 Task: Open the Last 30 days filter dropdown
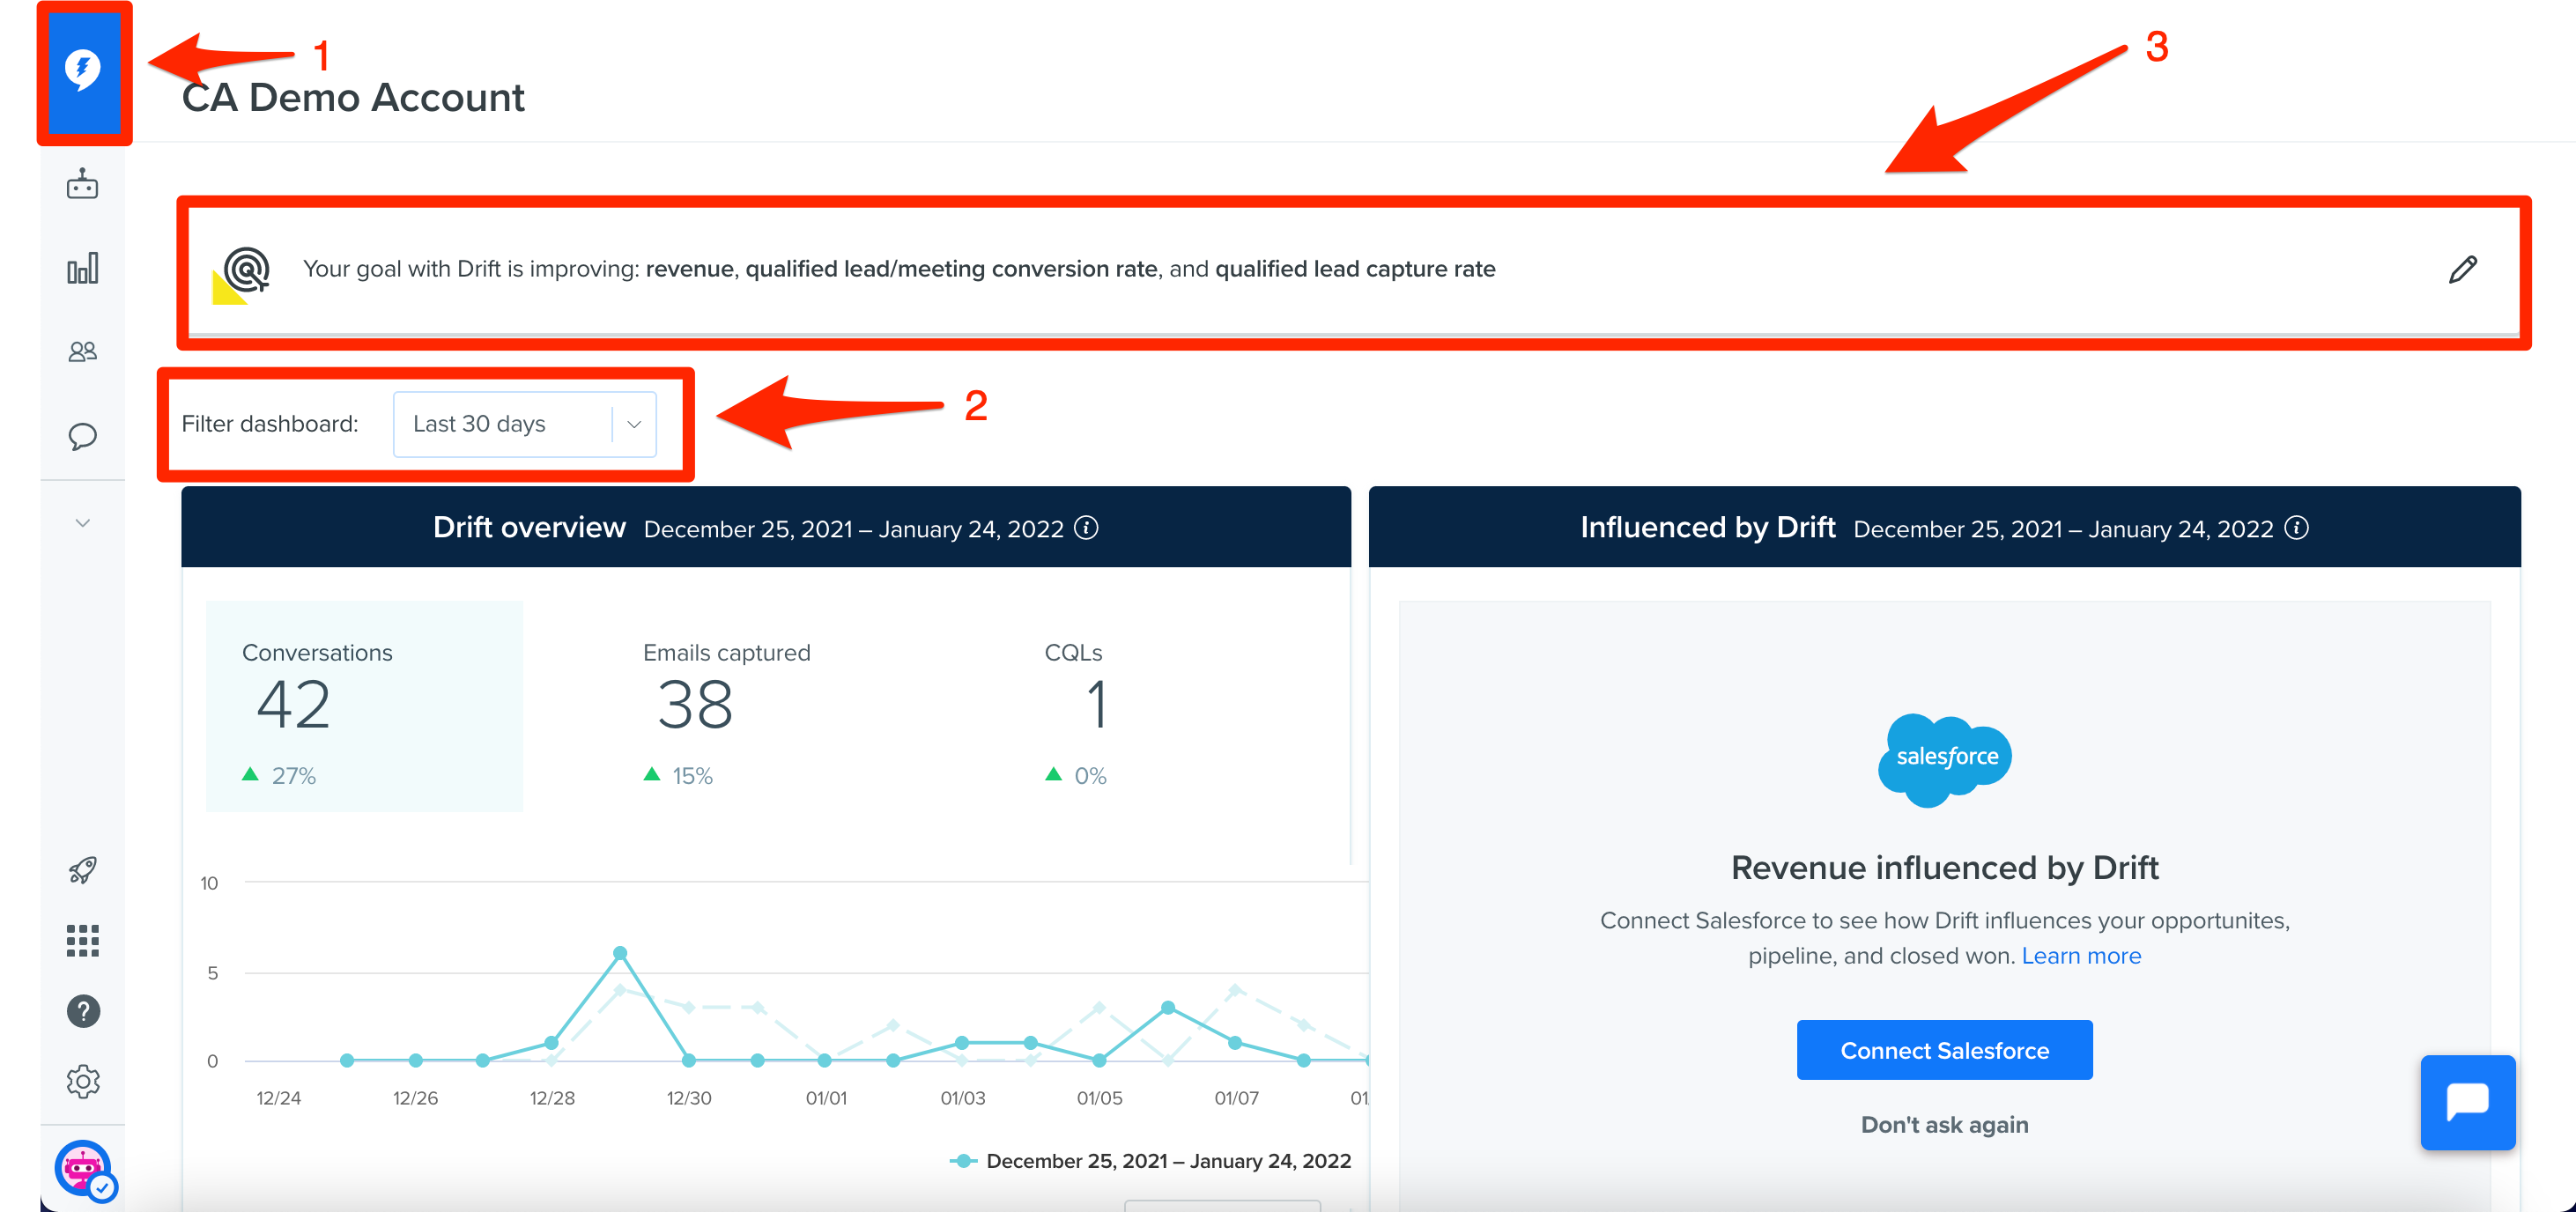coord(525,424)
